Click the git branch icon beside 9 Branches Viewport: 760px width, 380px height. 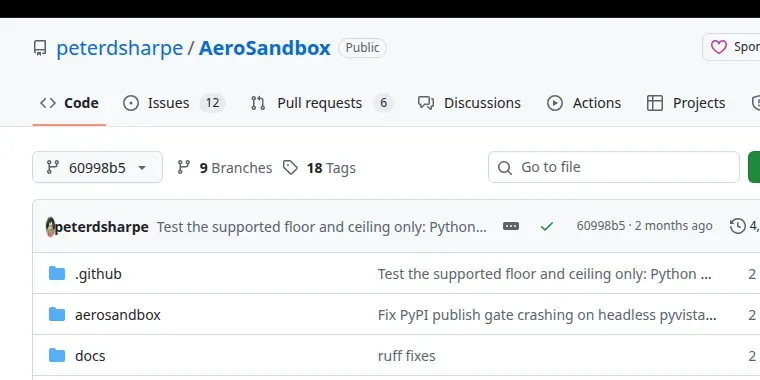click(183, 167)
